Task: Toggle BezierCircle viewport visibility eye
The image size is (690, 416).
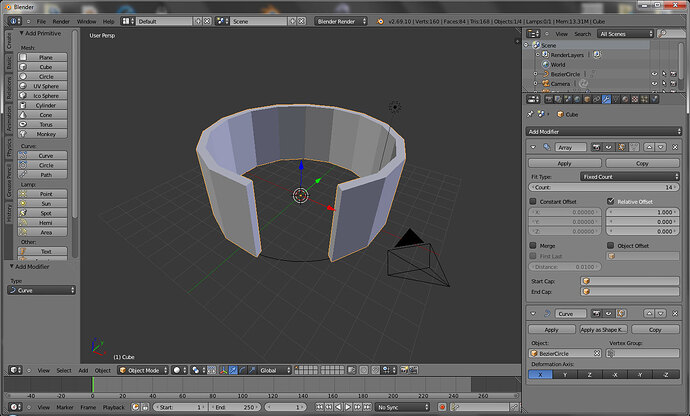Action: (x=654, y=74)
